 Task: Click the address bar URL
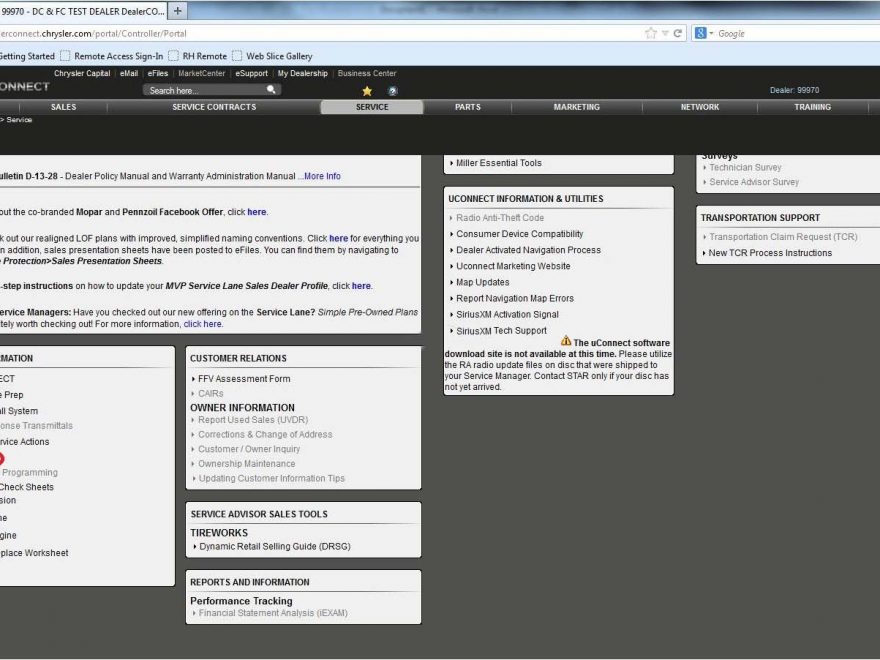[x=93, y=34]
